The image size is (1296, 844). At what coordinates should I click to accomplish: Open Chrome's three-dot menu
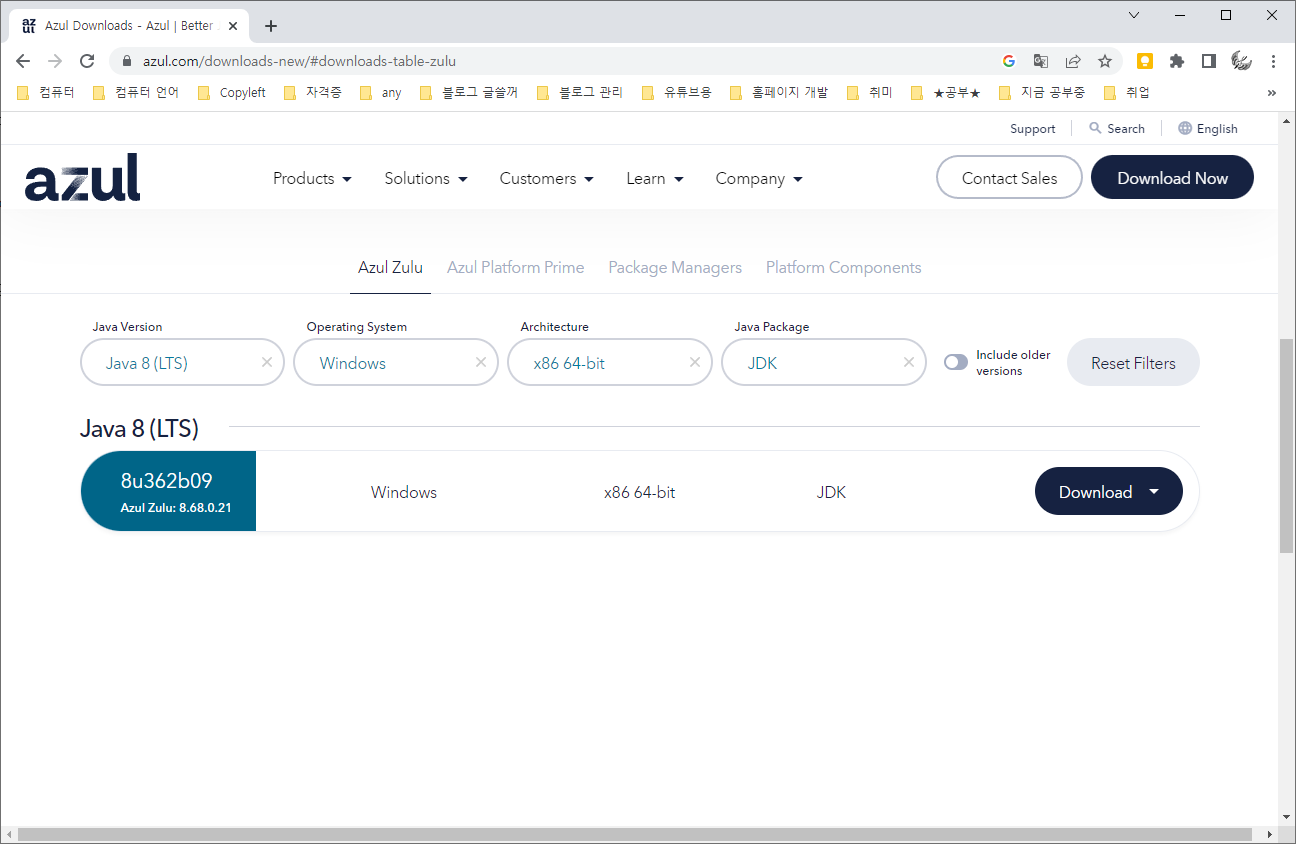[x=1273, y=61]
